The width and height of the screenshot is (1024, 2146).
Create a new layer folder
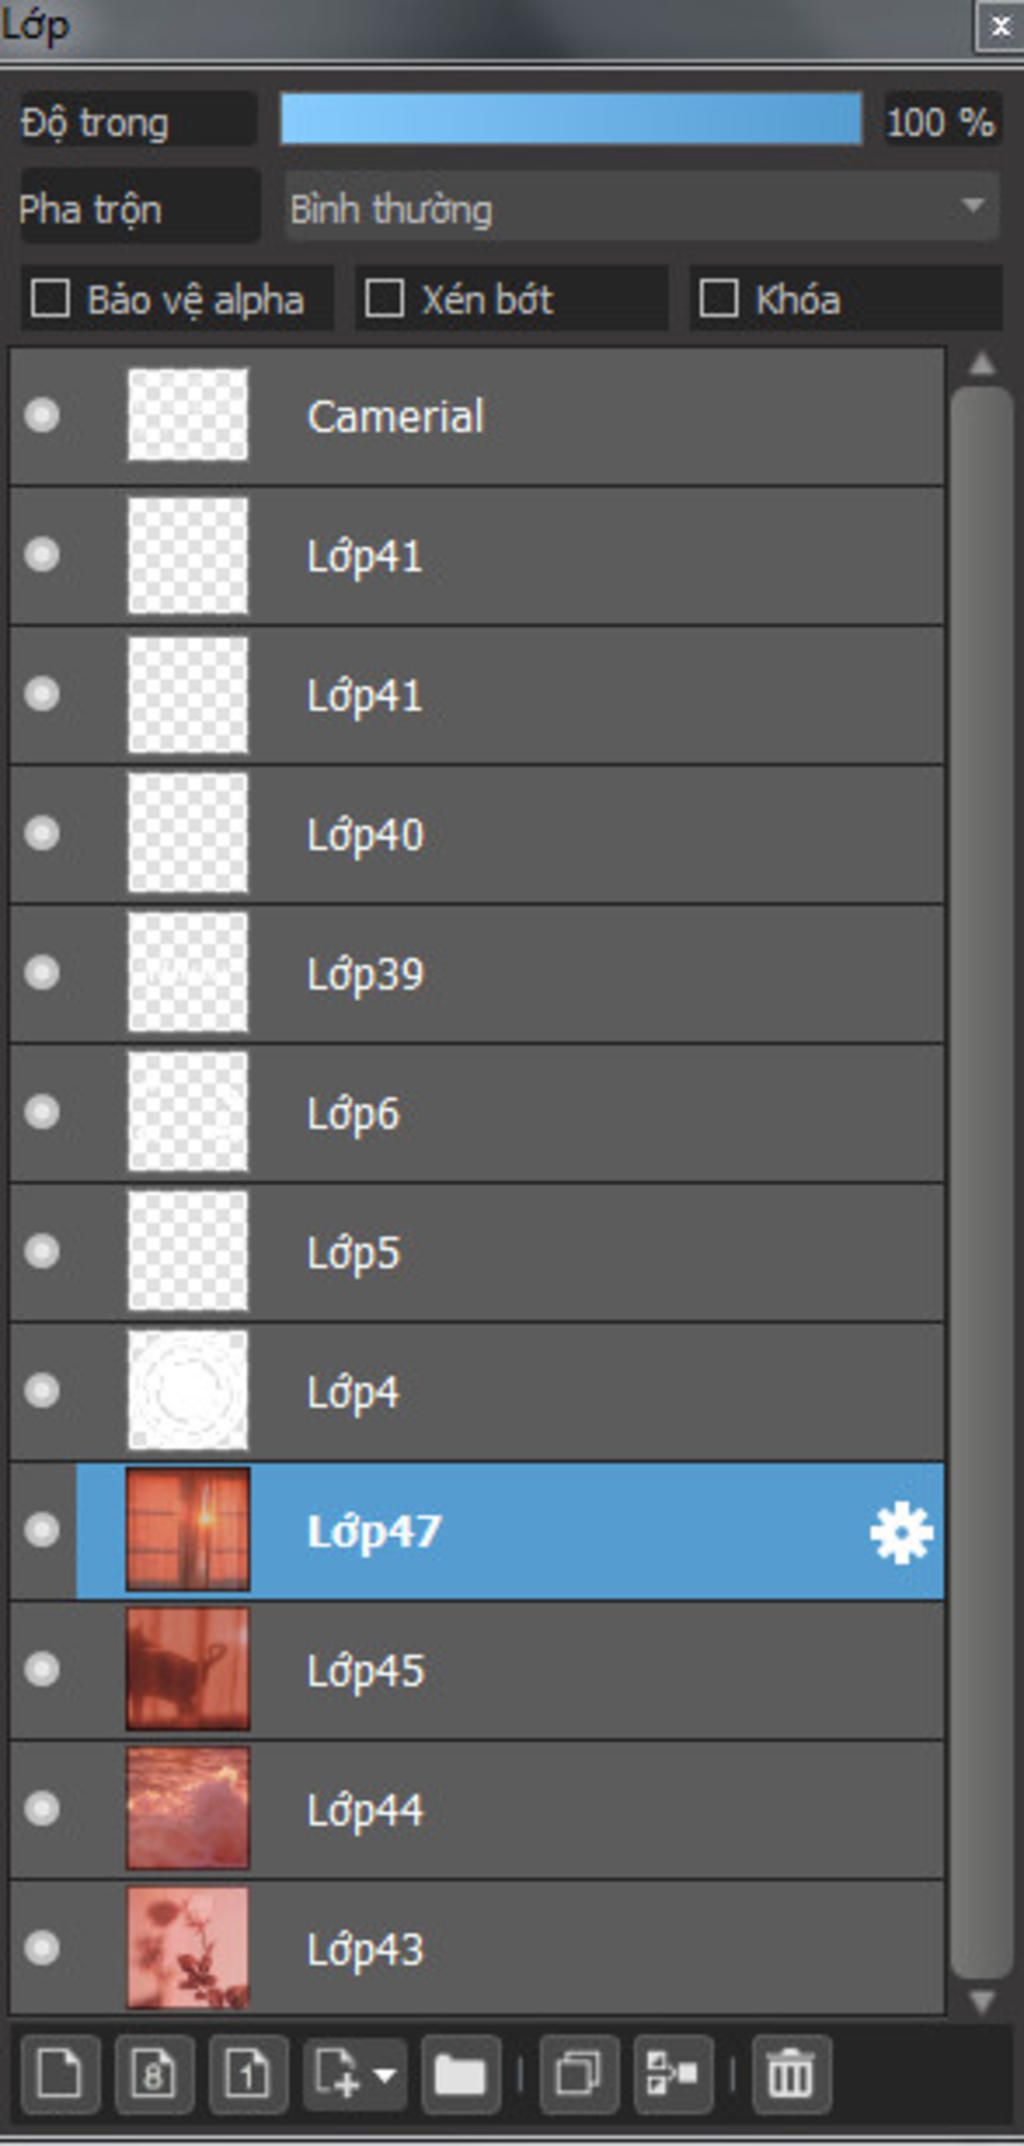tap(460, 2073)
